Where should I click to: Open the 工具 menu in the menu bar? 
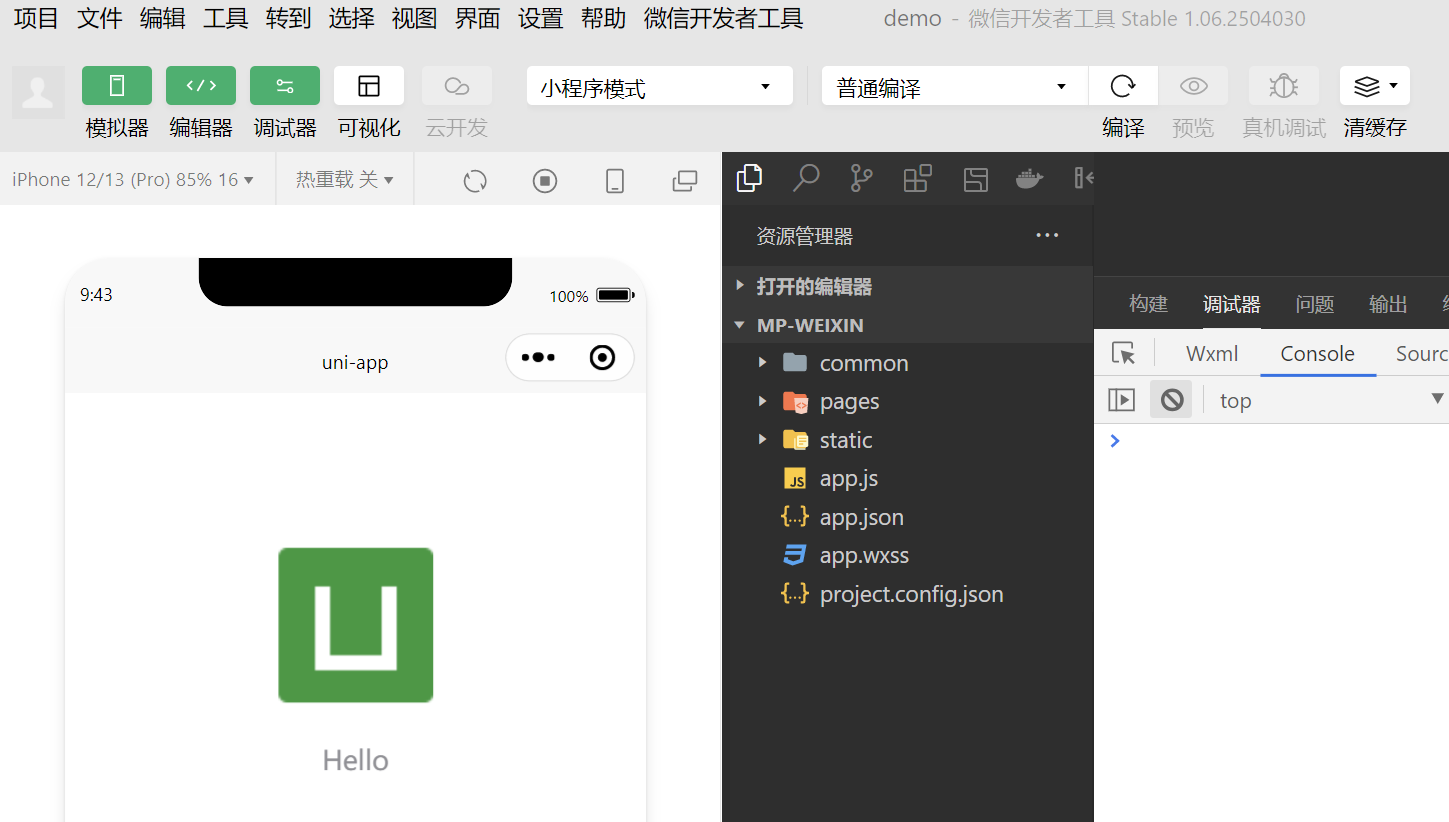pos(225,18)
